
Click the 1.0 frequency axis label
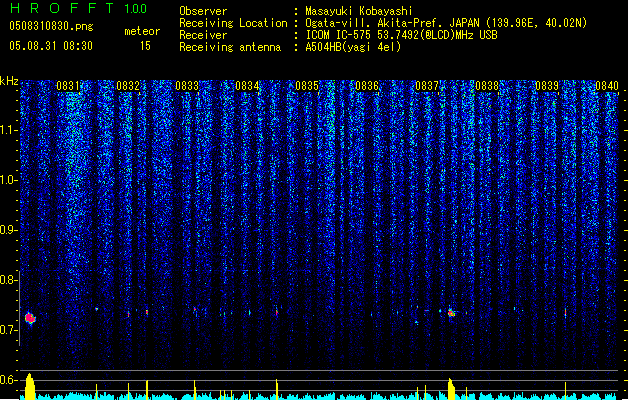[x=9, y=180]
